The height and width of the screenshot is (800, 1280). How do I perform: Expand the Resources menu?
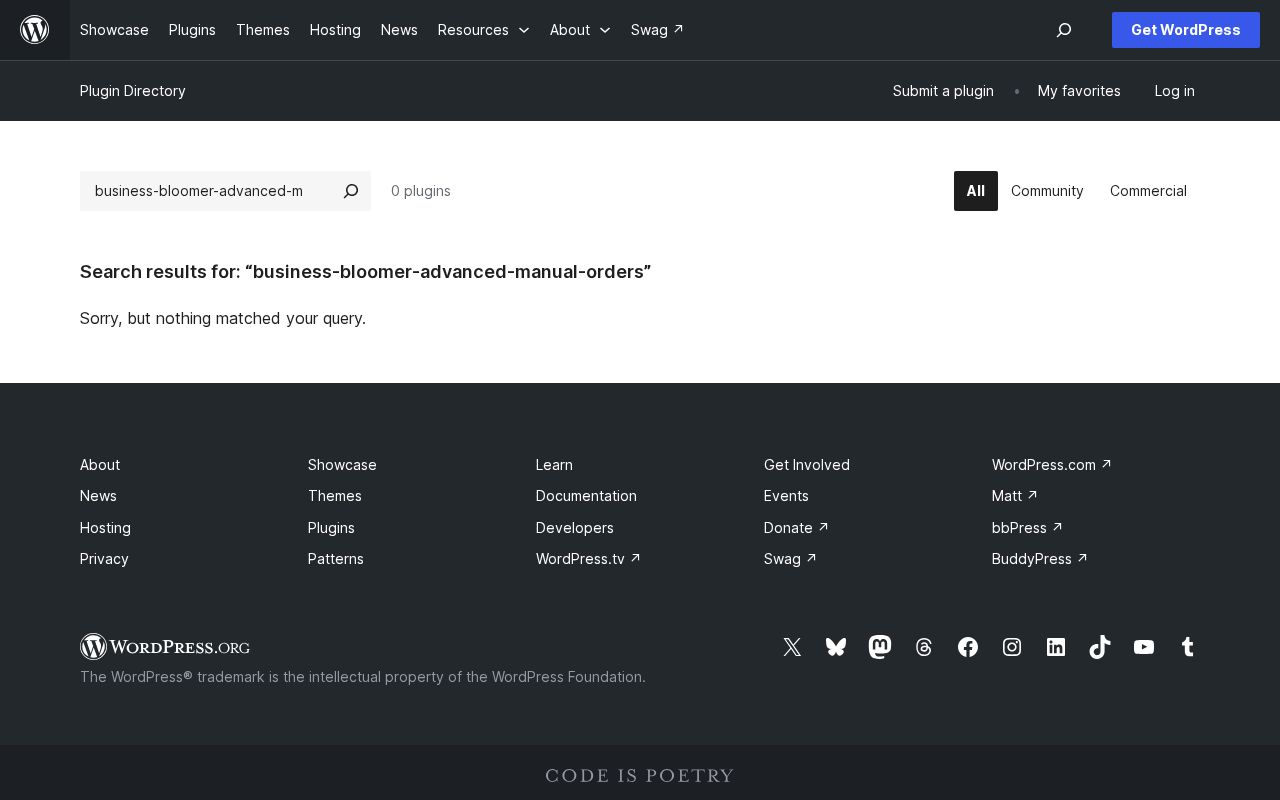[483, 30]
